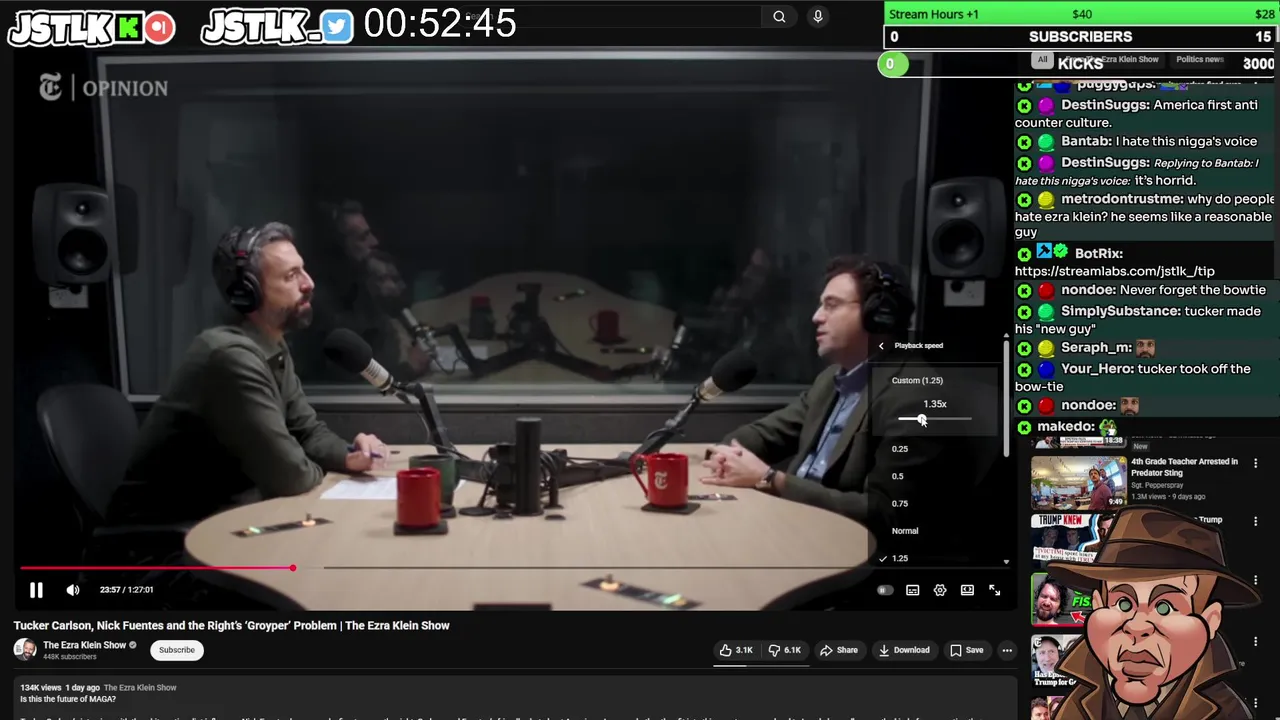Enter fullscreen with the expand arrows icon

coord(995,590)
